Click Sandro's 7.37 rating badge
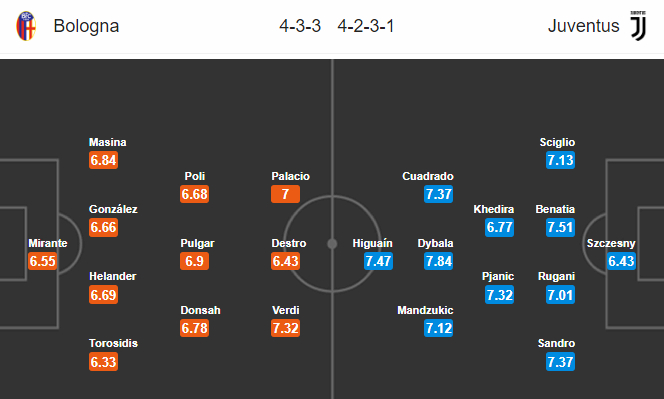This screenshot has height=399, width=664. [x=560, y=362]
